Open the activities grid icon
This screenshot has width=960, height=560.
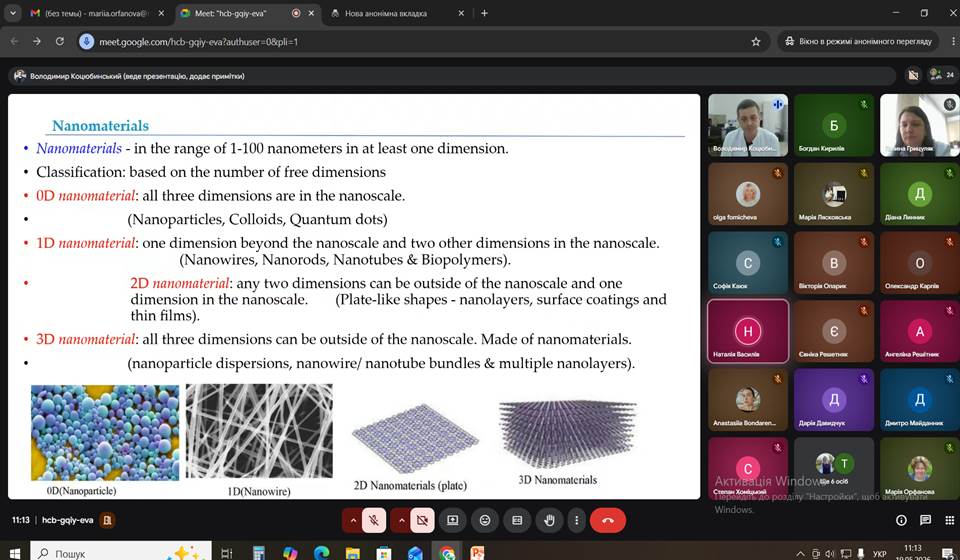[x=949, y=520]
